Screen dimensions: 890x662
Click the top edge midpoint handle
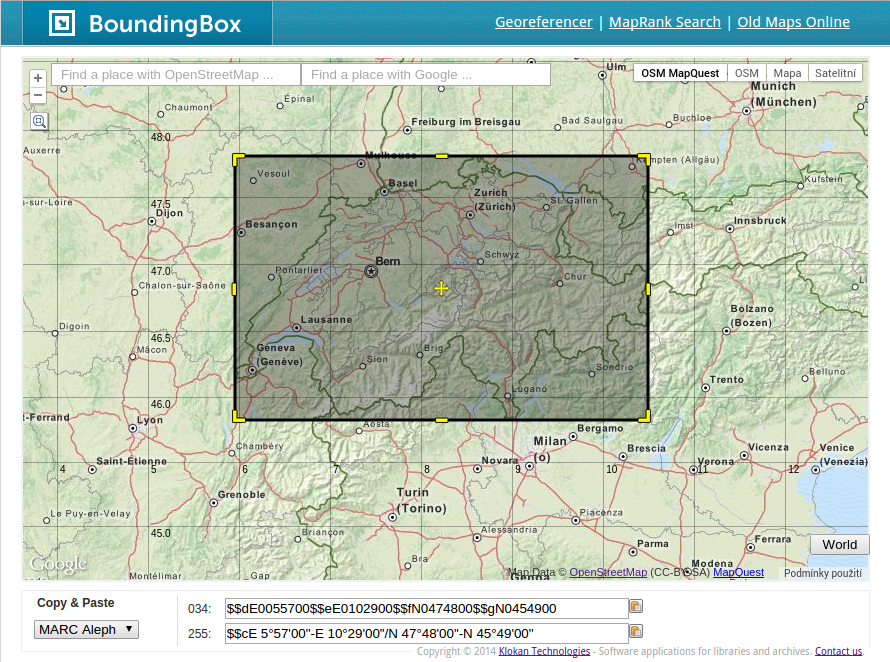coord(441,156)
